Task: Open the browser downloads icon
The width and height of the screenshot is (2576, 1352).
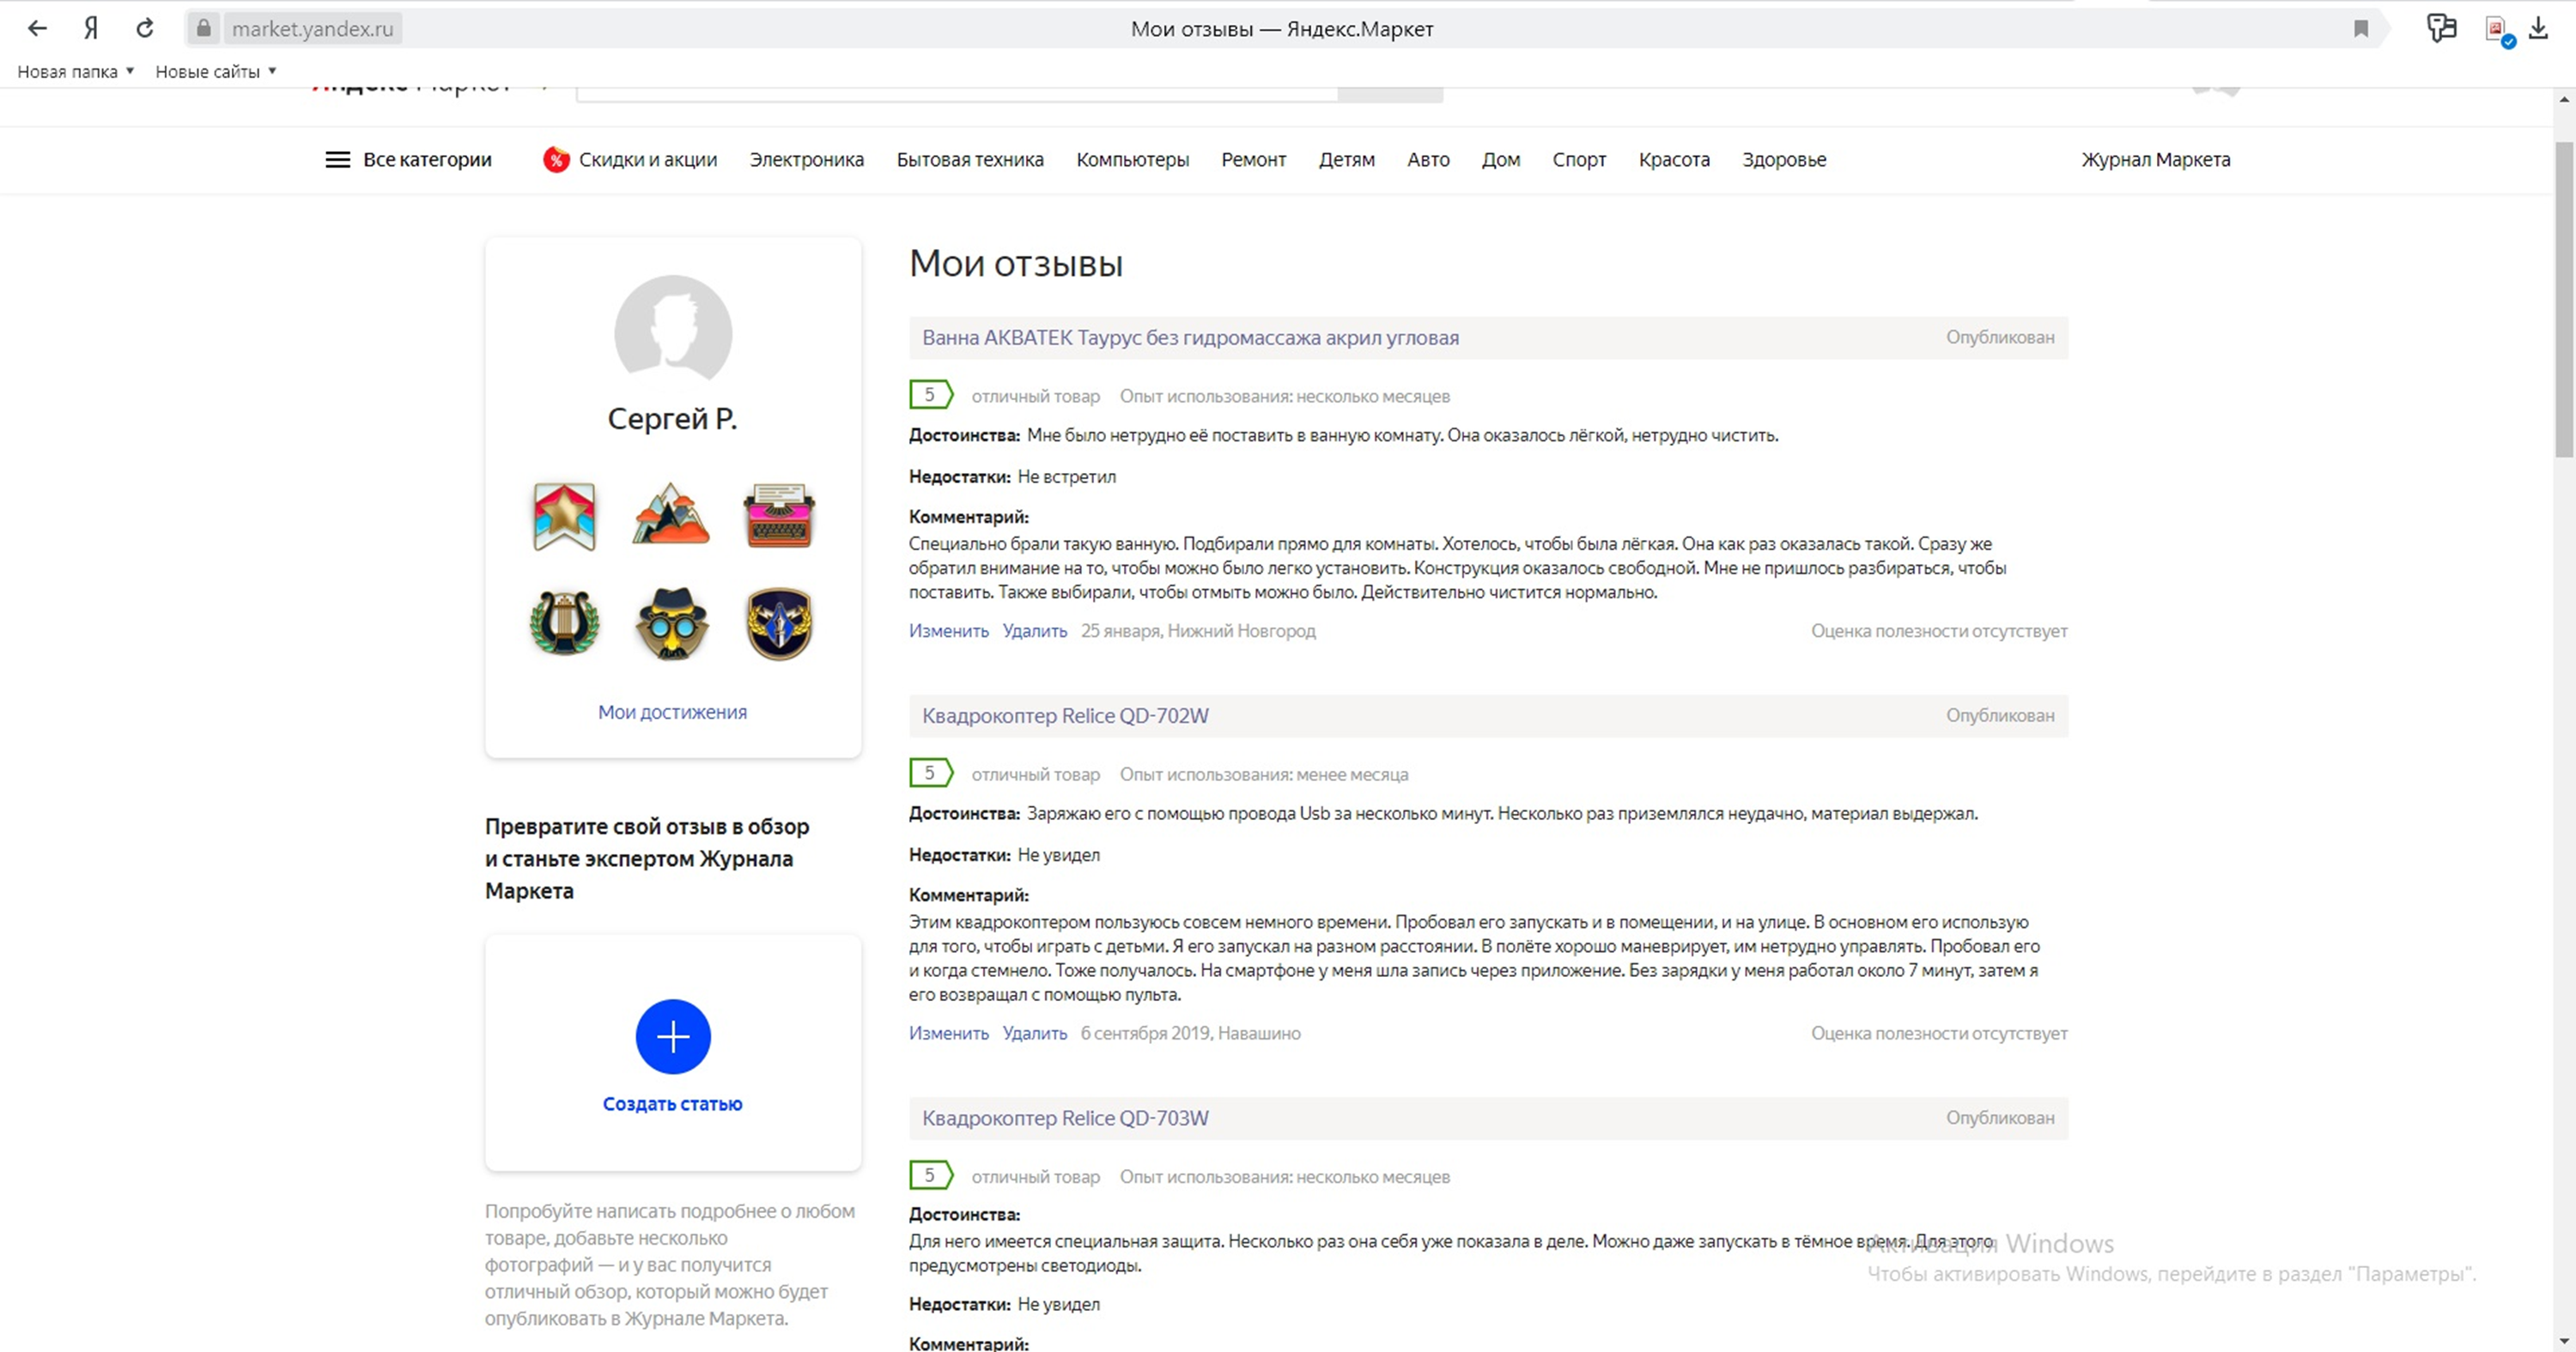Action: pos(2539,29)
